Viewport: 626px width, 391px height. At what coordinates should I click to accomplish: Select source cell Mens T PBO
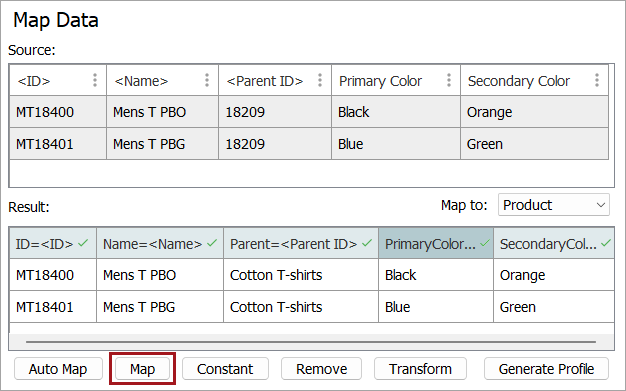[x=162, y=112]
